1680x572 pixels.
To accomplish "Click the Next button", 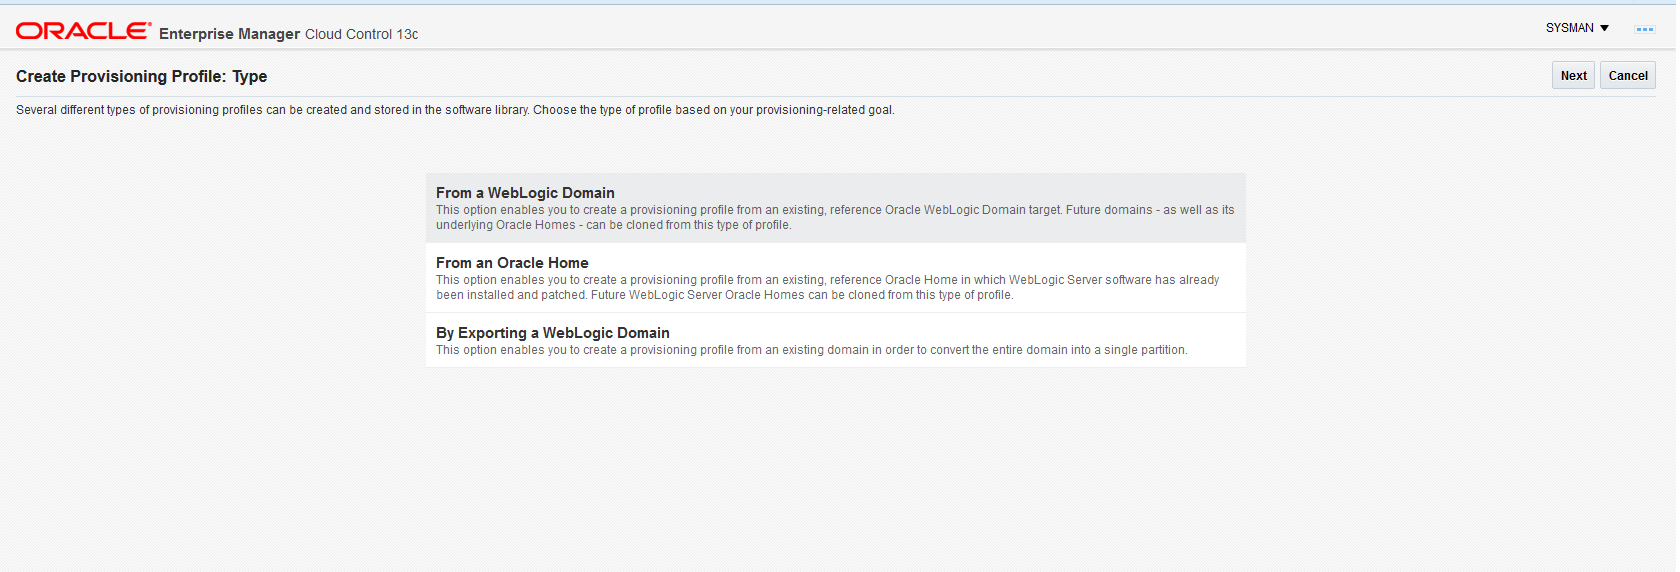I will [1573, 76].
